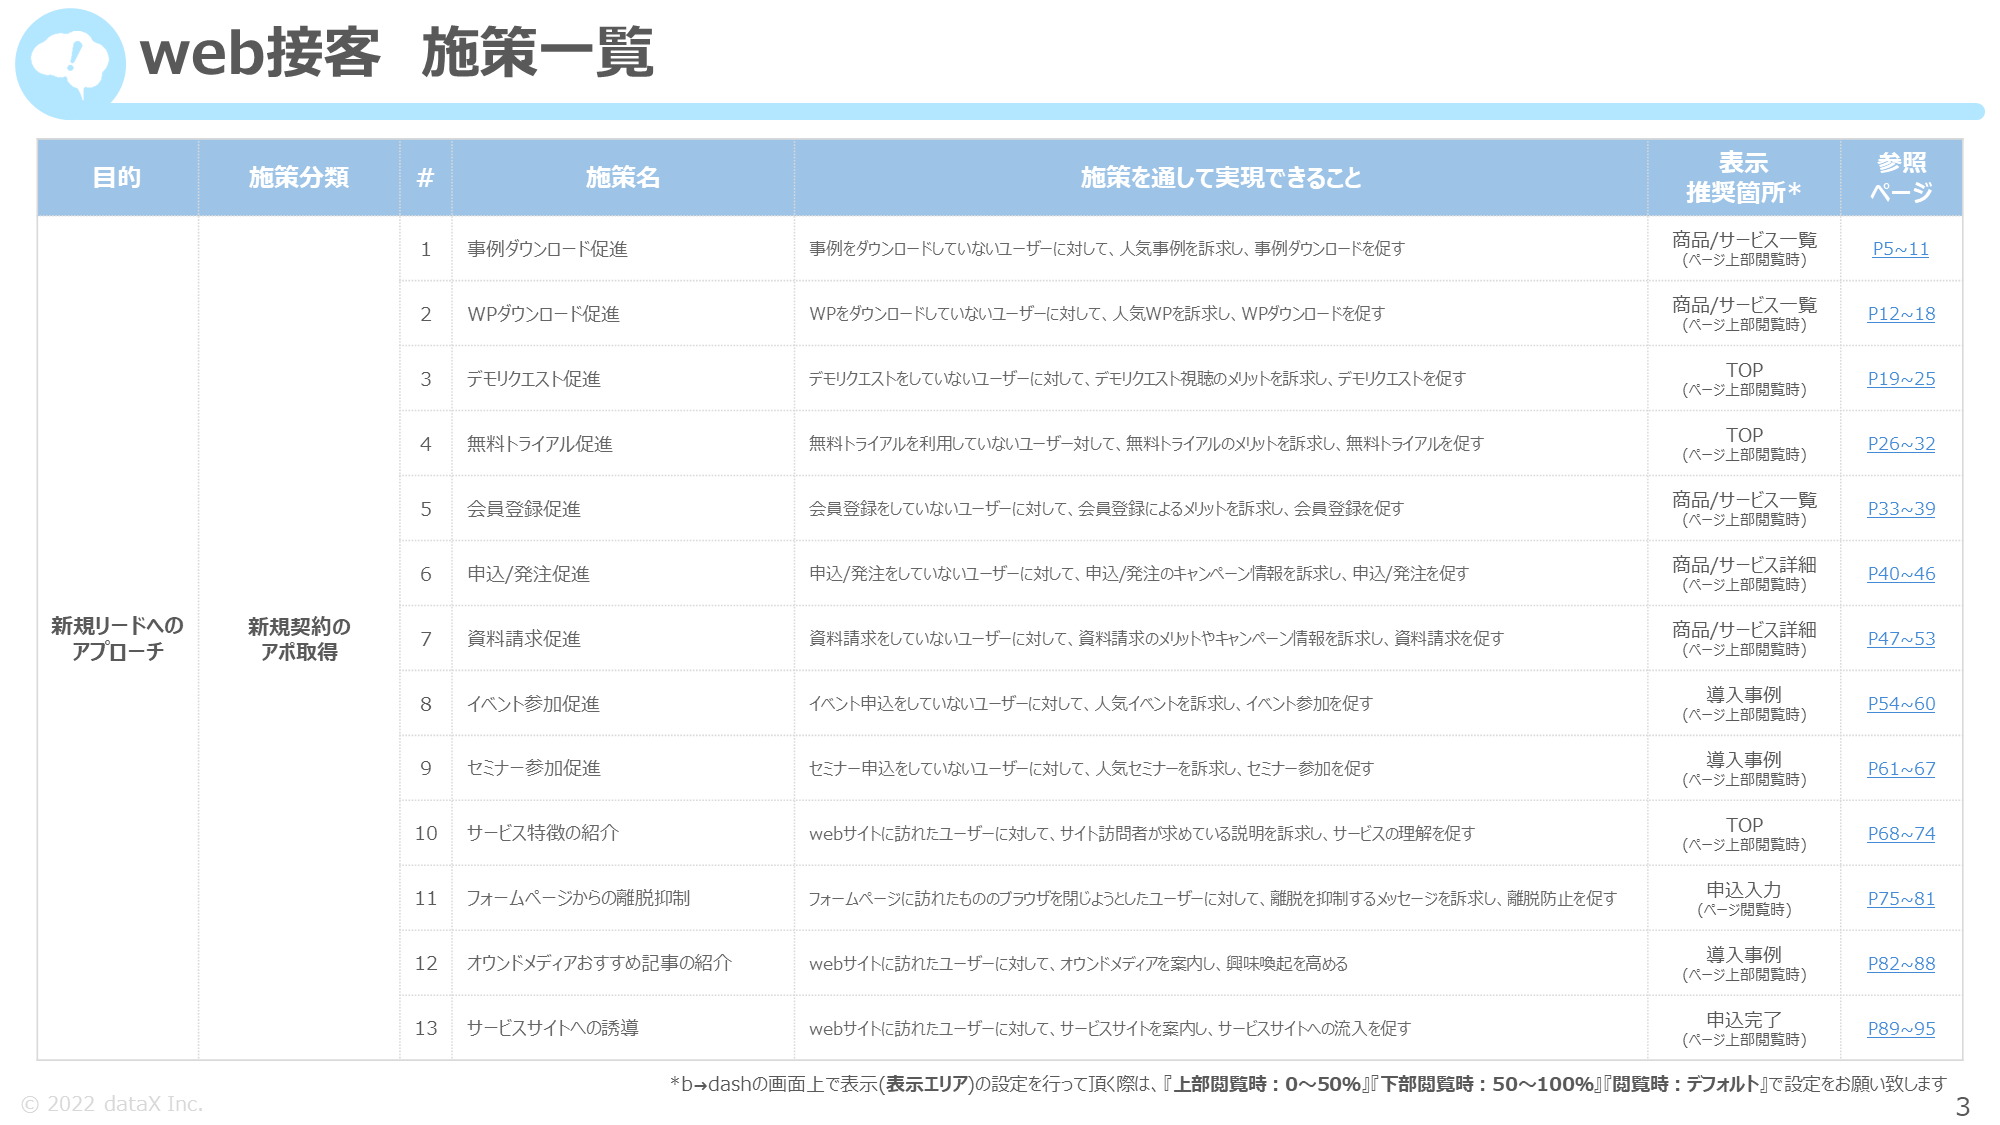Click the P40~46 page link
The height and width of the screenshot is (1125, 2000).
[x=1901, y=574]
